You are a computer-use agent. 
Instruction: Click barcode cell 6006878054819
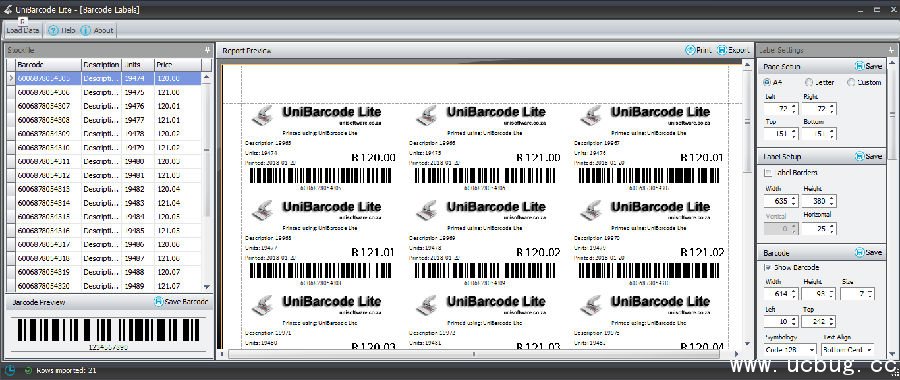coord(48,272)
